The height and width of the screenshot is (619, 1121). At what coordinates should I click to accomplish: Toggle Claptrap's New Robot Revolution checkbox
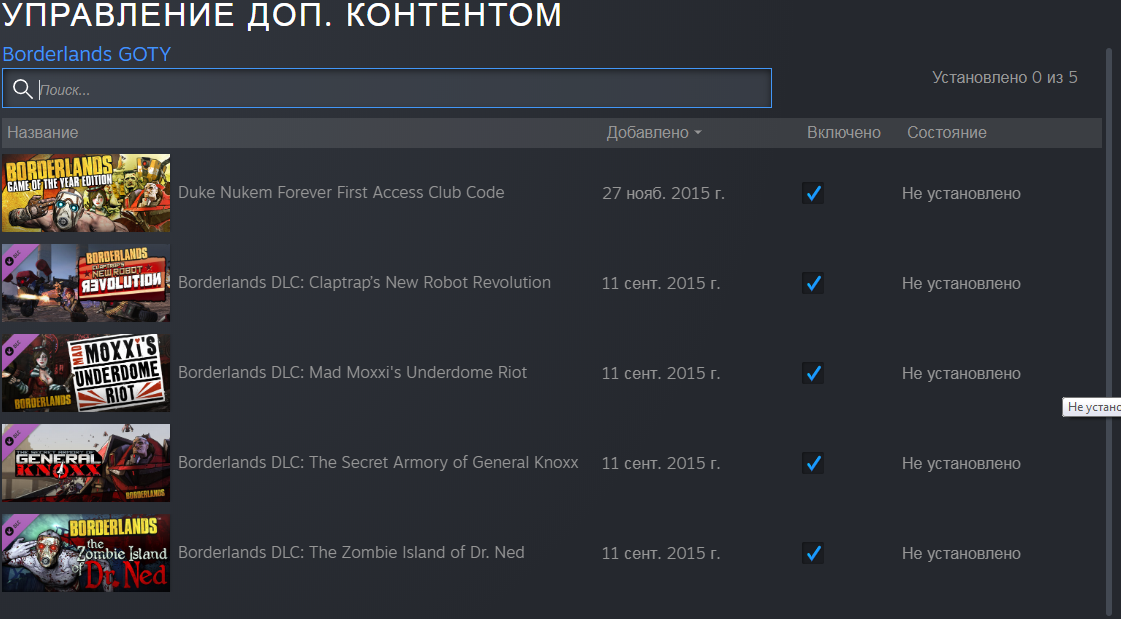pos(813,283)
